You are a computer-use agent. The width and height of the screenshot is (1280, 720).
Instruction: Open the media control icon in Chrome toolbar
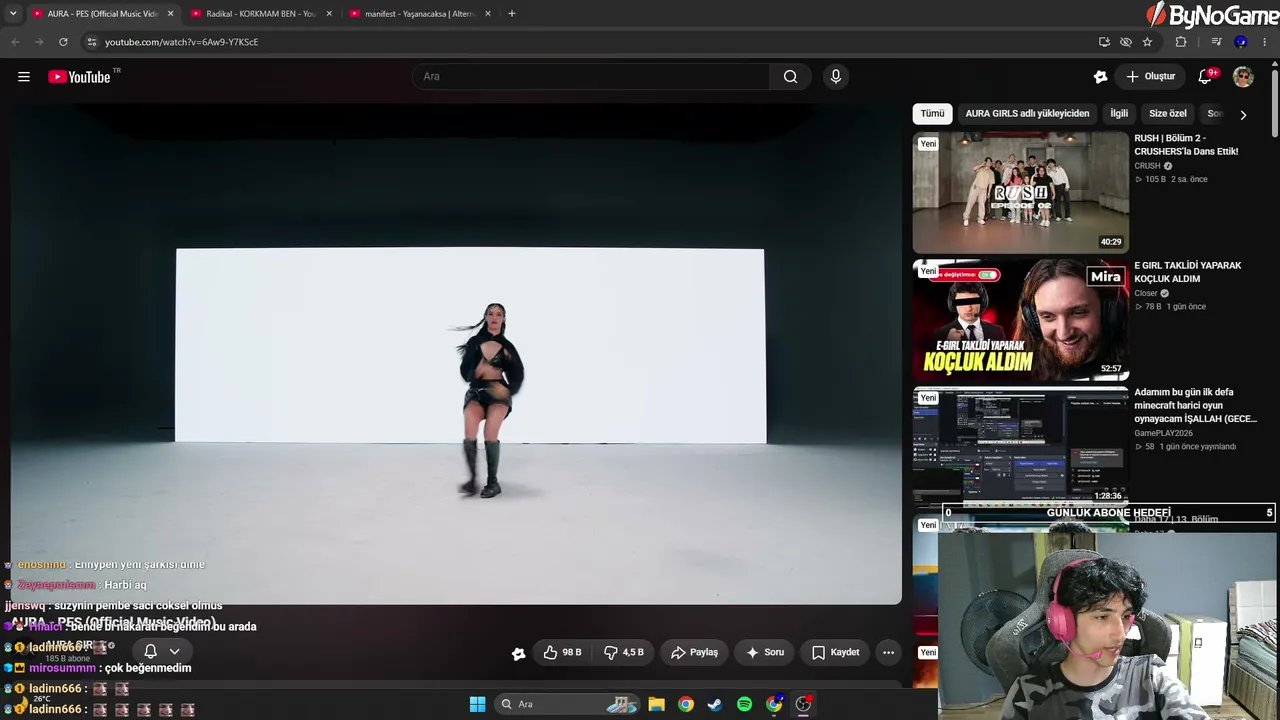pyautogui.click(x=1216, y=42)
